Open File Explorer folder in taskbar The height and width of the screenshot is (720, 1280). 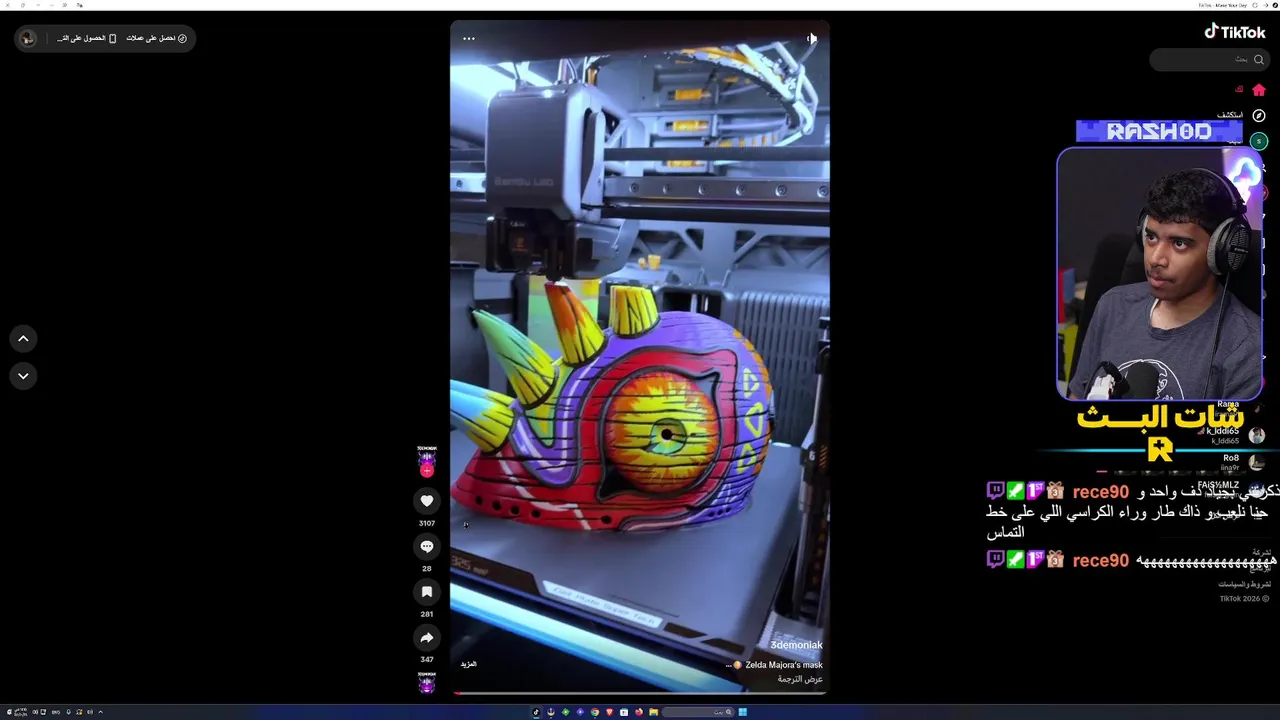653,712
